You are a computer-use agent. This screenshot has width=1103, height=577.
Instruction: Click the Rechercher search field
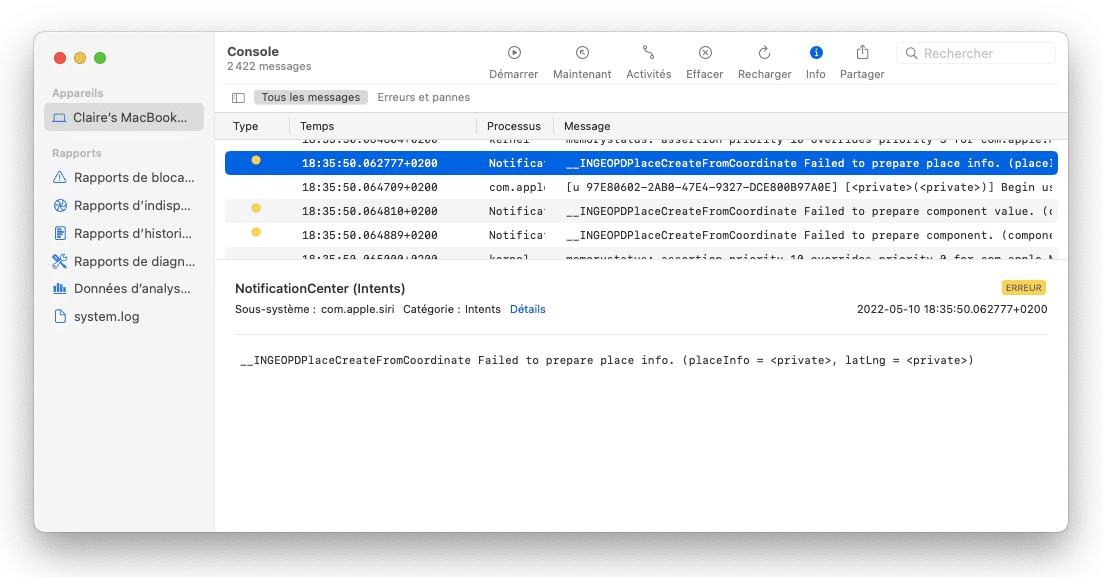tap(984, 54)
